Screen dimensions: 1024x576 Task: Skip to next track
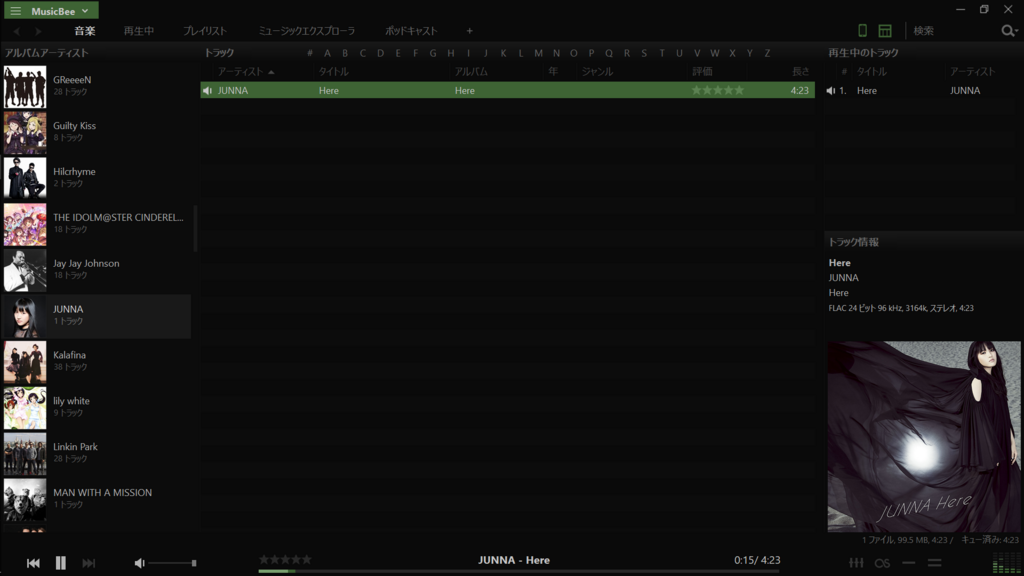[89, 563]
